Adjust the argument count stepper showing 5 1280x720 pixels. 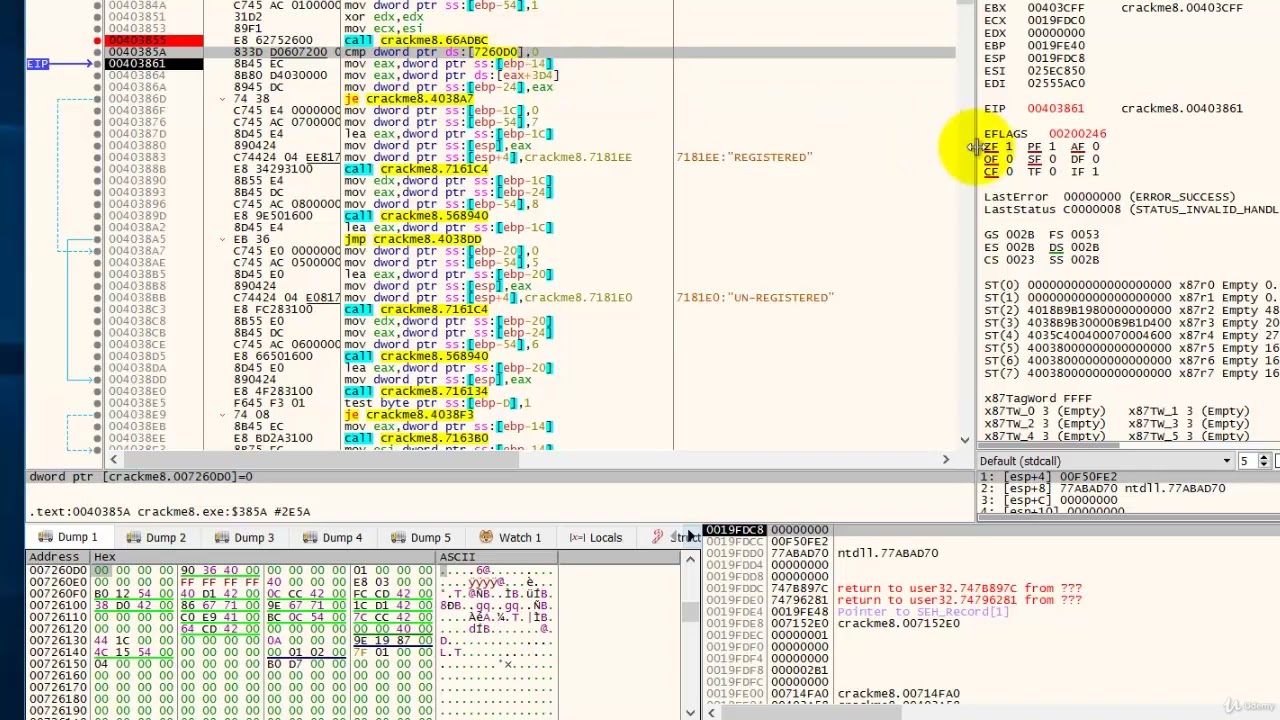click(1264, 461)
